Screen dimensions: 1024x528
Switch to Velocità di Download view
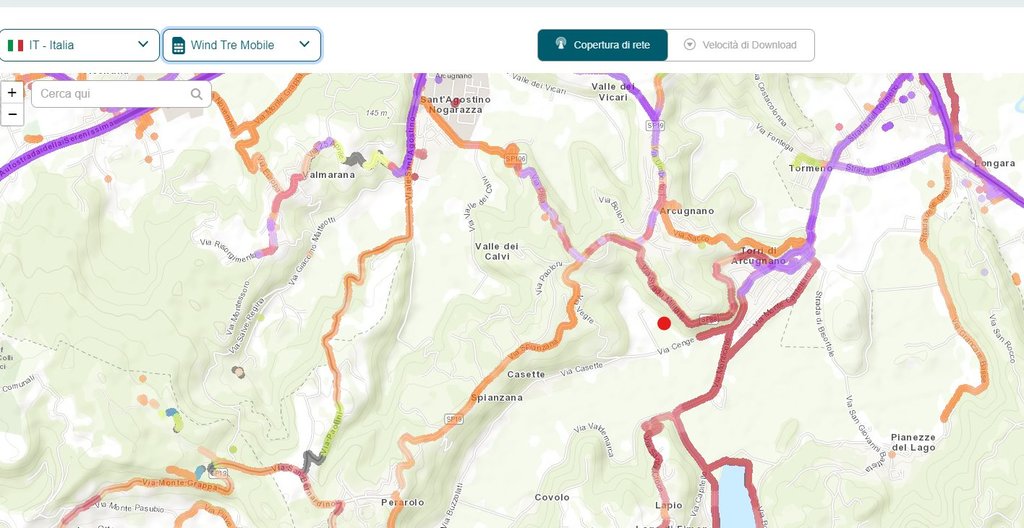(x=741, y=45)
